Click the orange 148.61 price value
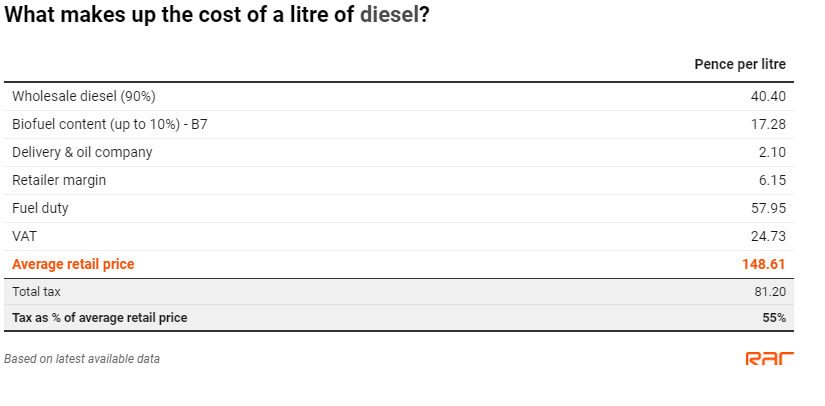This screenshot has height=406, width=825. pos(763,264)
